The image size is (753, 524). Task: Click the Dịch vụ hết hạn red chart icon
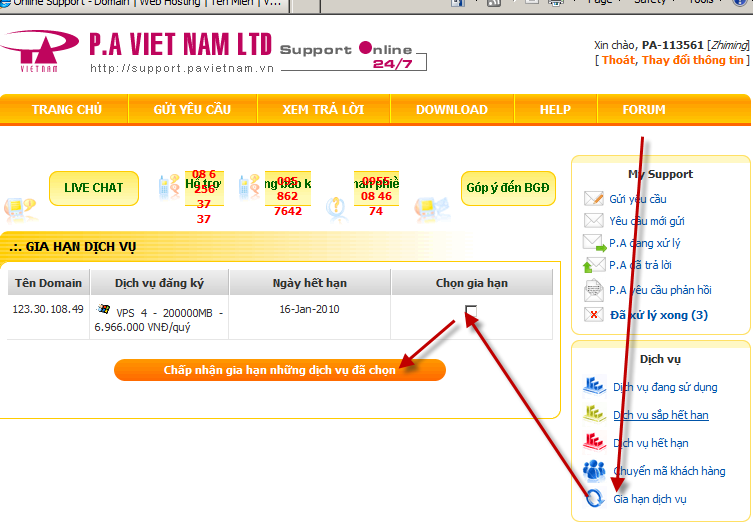click(595, 441)
